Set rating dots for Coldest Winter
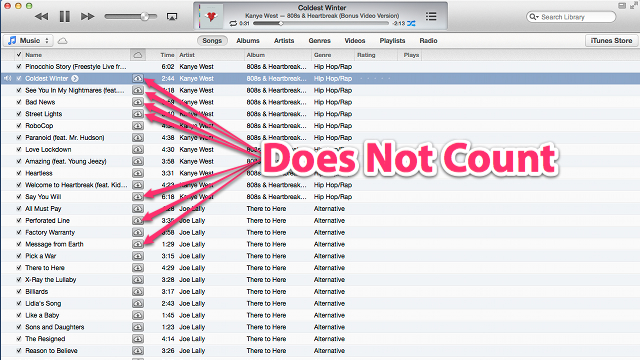Viewport: 640px width, 360px height. 376,78
